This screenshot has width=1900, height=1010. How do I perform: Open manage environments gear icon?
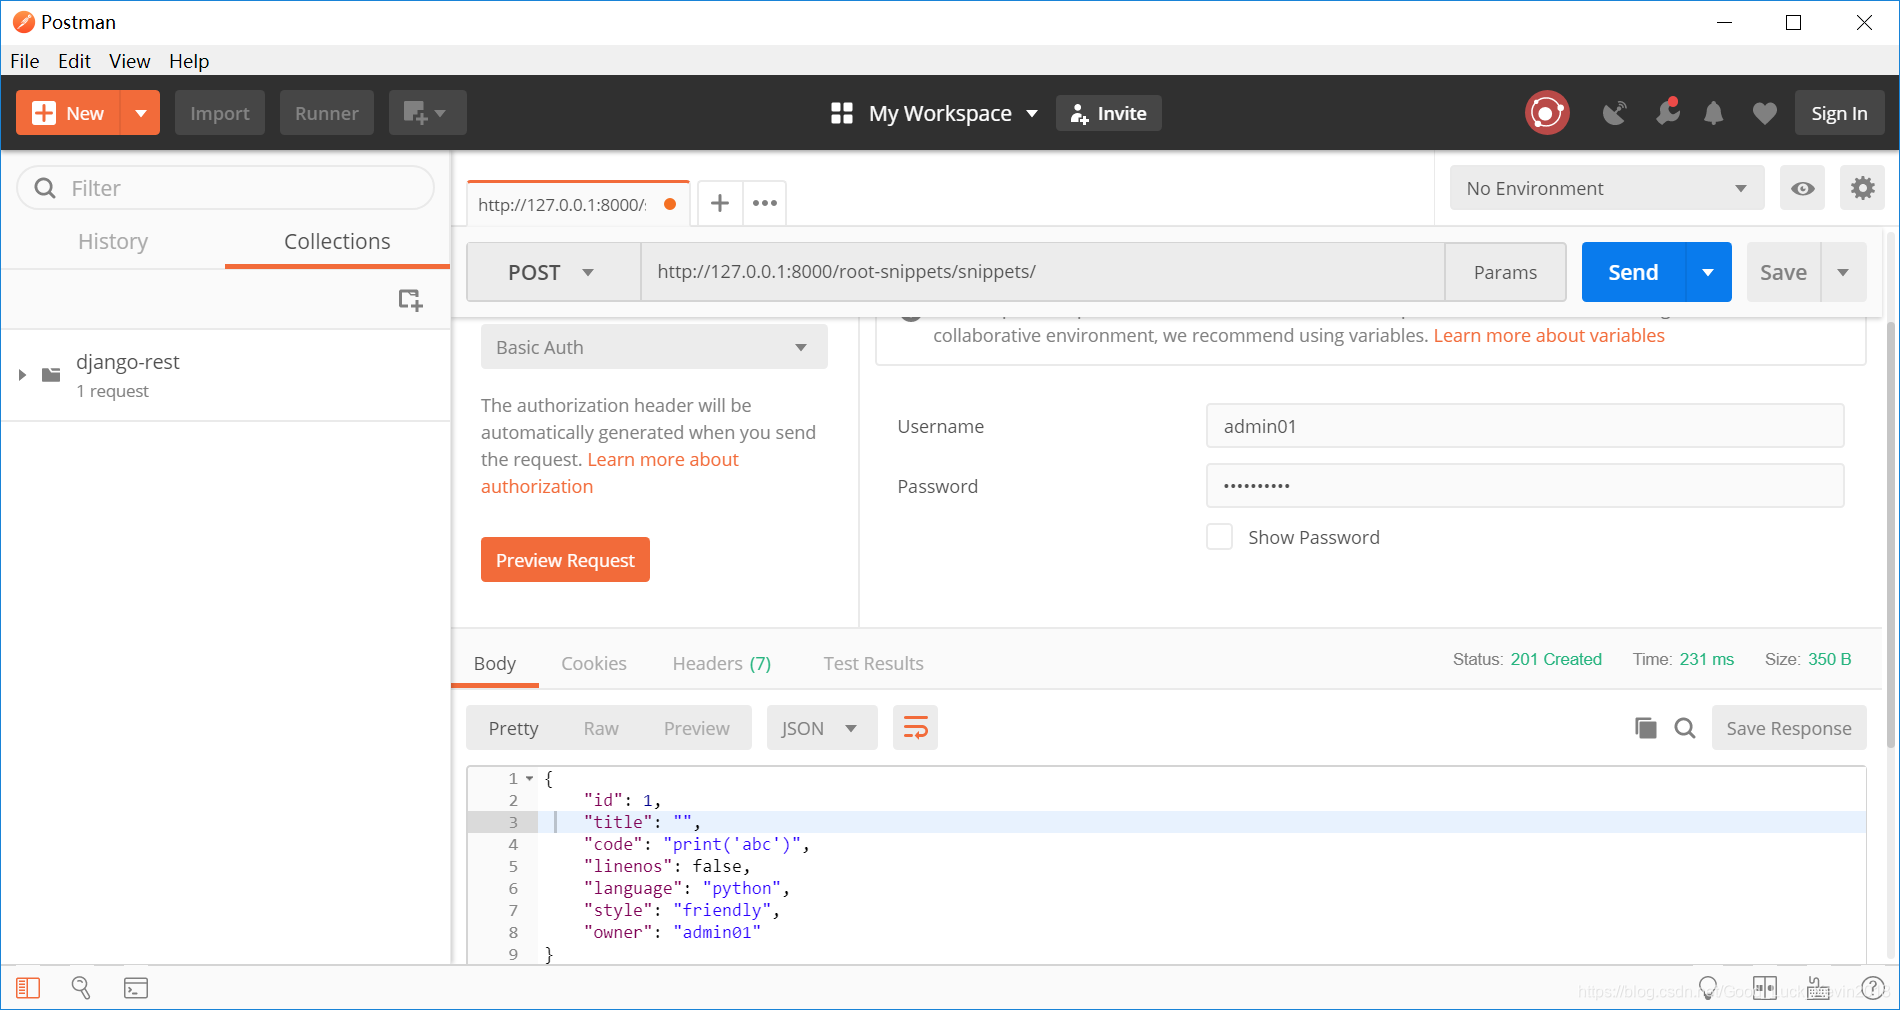pos(1862,188)
